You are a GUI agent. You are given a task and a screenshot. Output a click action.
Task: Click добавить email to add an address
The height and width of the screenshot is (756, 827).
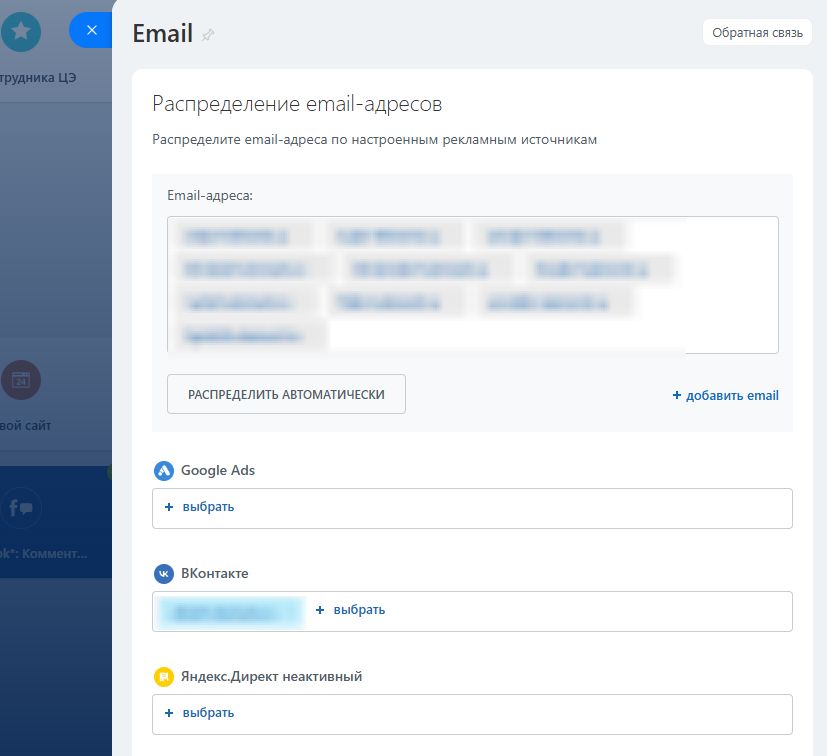click(x=731, y=395)
